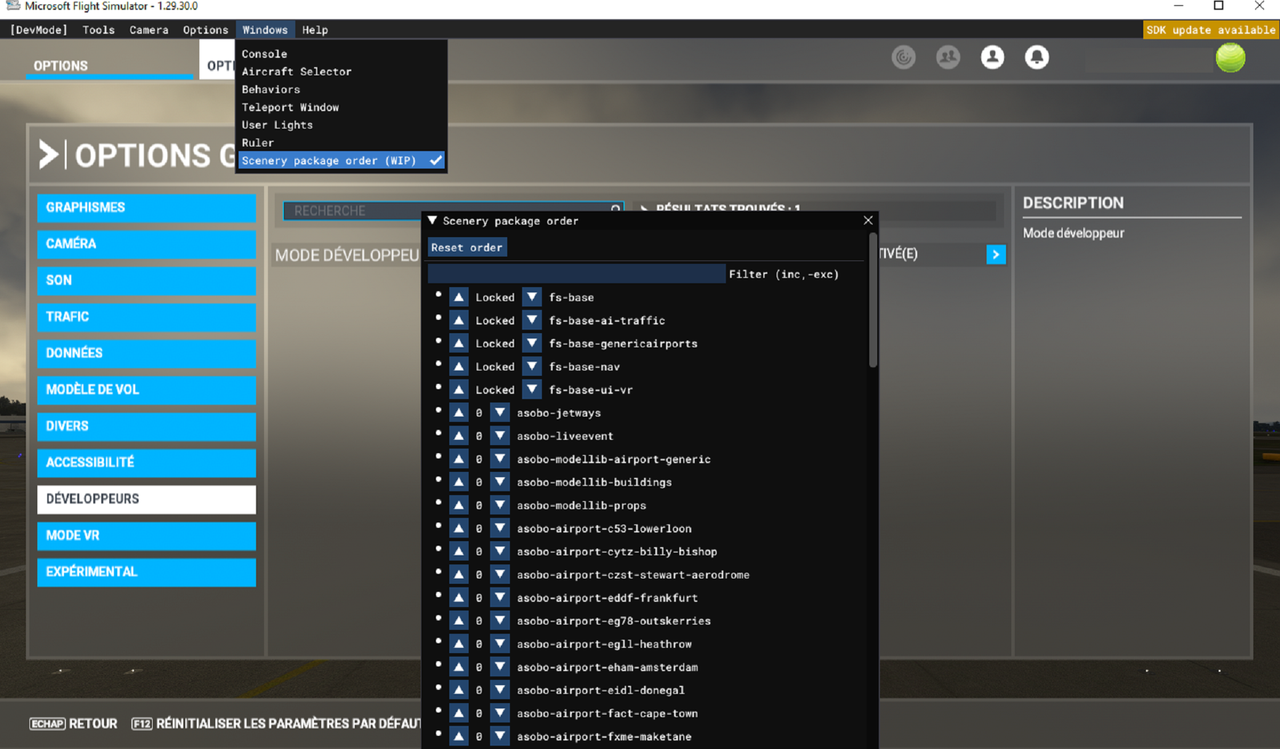Viewport: 1280px width, 749px height.
Task: Click SDK update available notice
Action: coord(1211,30)
